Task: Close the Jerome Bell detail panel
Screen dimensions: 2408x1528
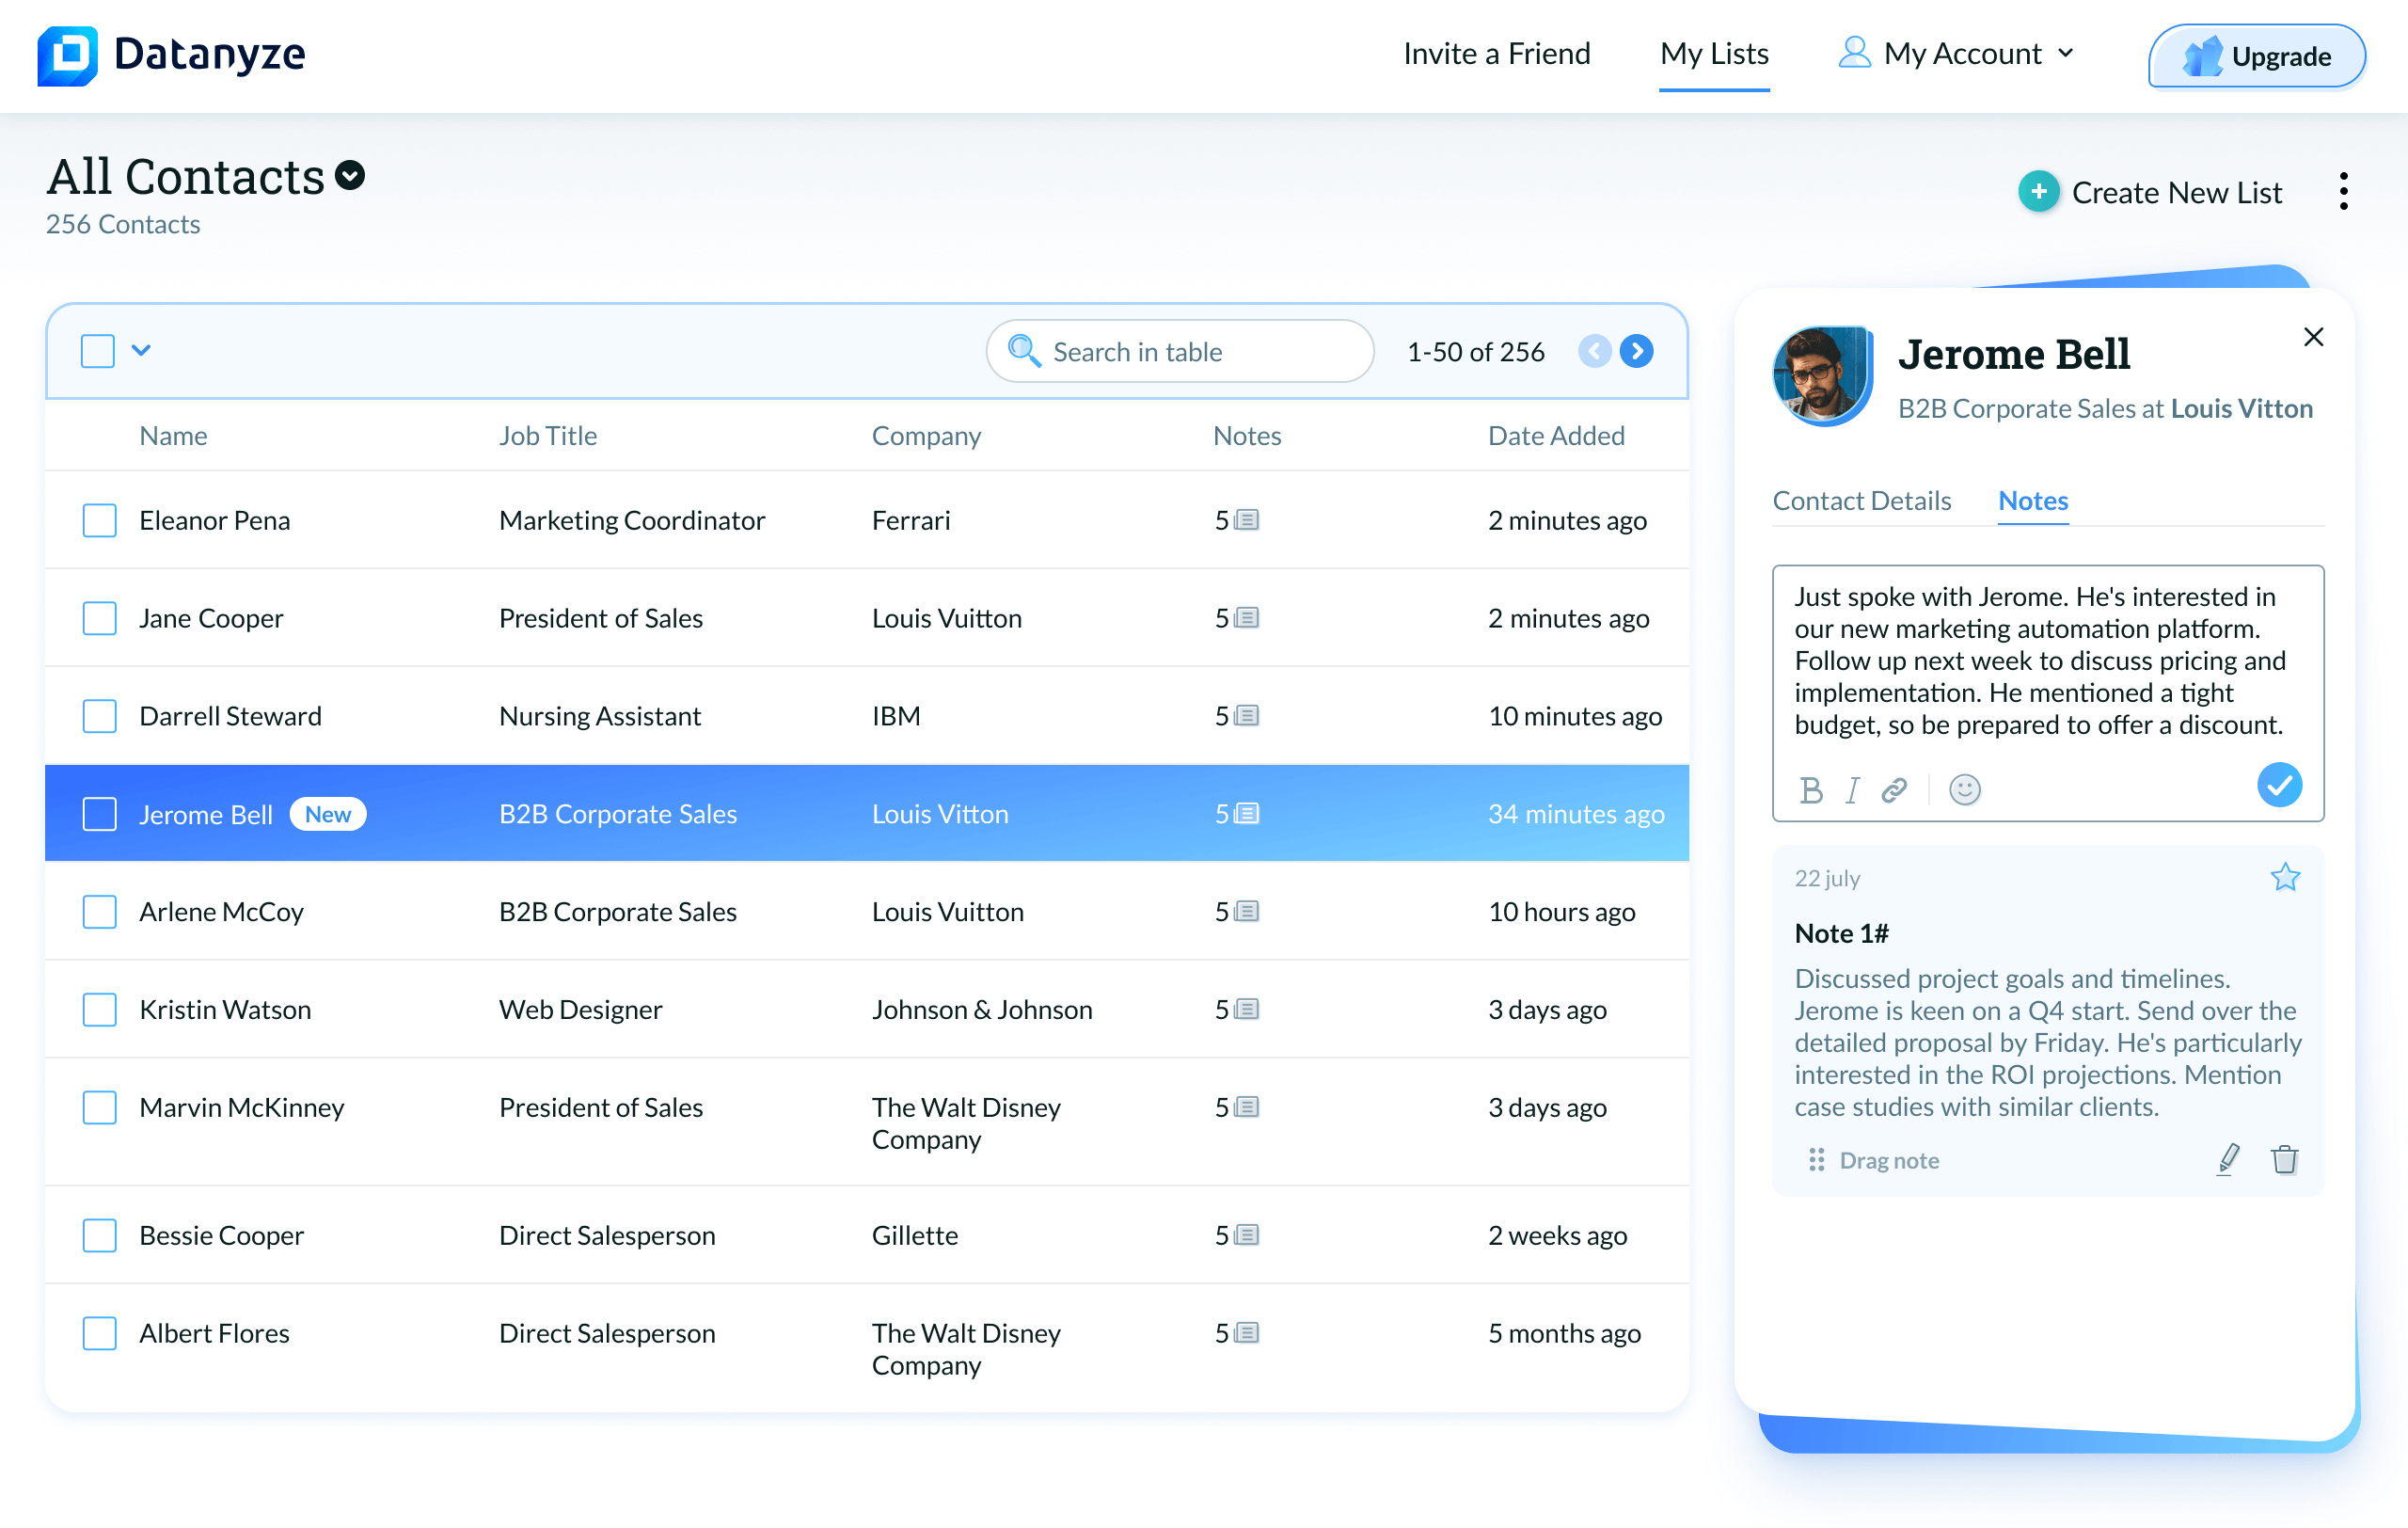Action: pos(2313,337)
